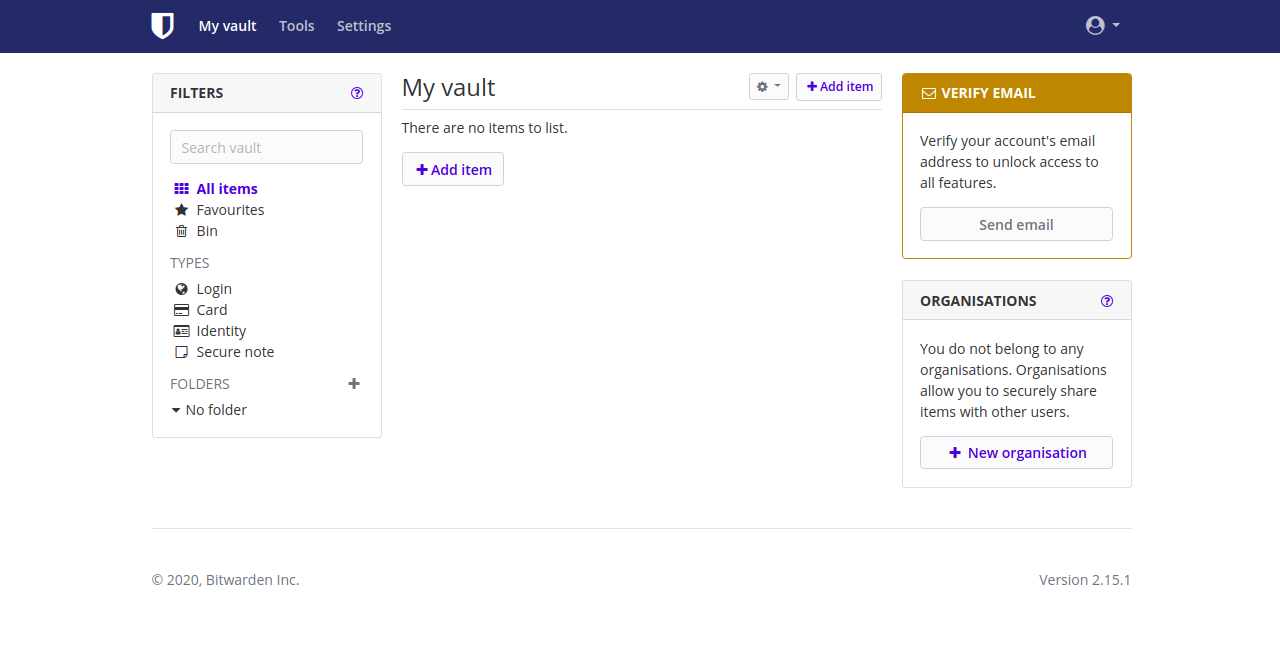Click the Bitwarden shield logo
Screen dimensions: 1280x668
coord(162,26)
